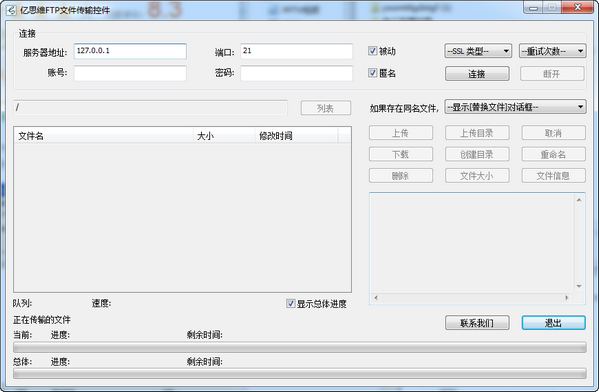Click the 联系我们 button
The width and height of the screenshot is (599, 392).
click(477, 323)
